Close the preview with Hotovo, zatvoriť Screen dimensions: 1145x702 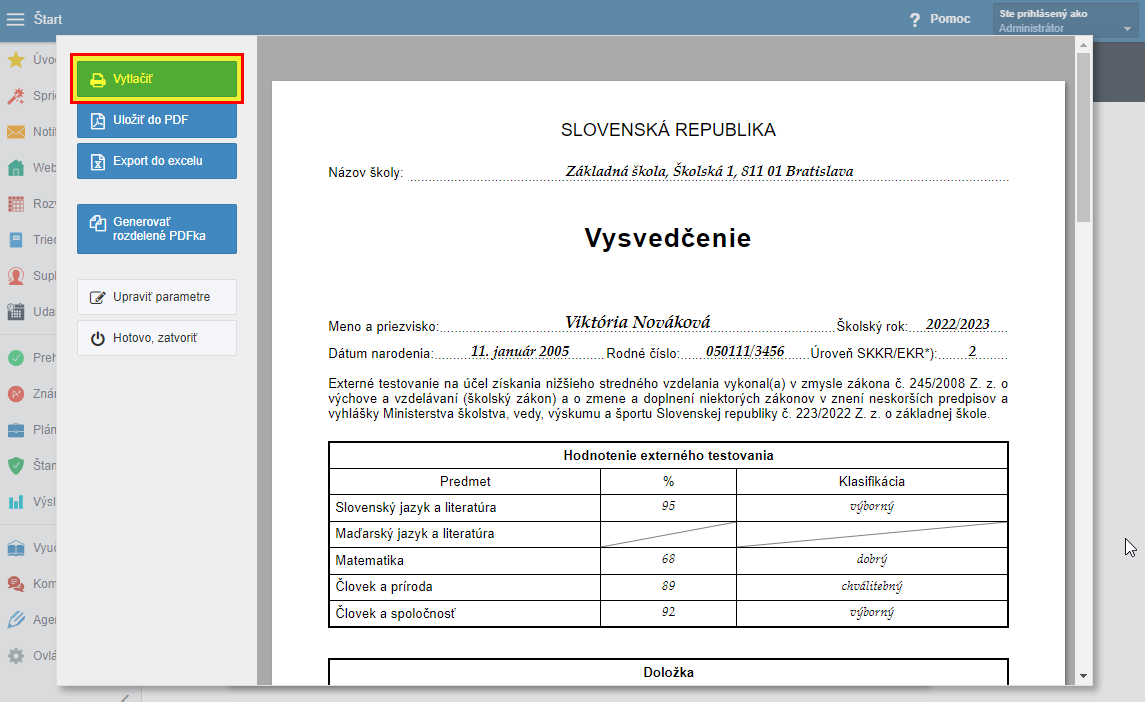tap(157, 338)
